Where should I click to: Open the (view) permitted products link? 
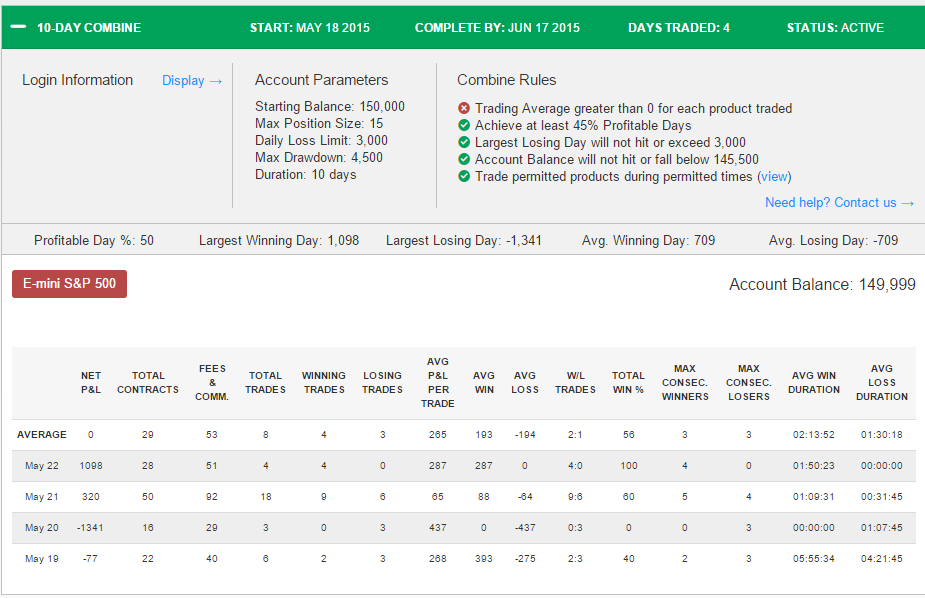(x=774, y=177)
